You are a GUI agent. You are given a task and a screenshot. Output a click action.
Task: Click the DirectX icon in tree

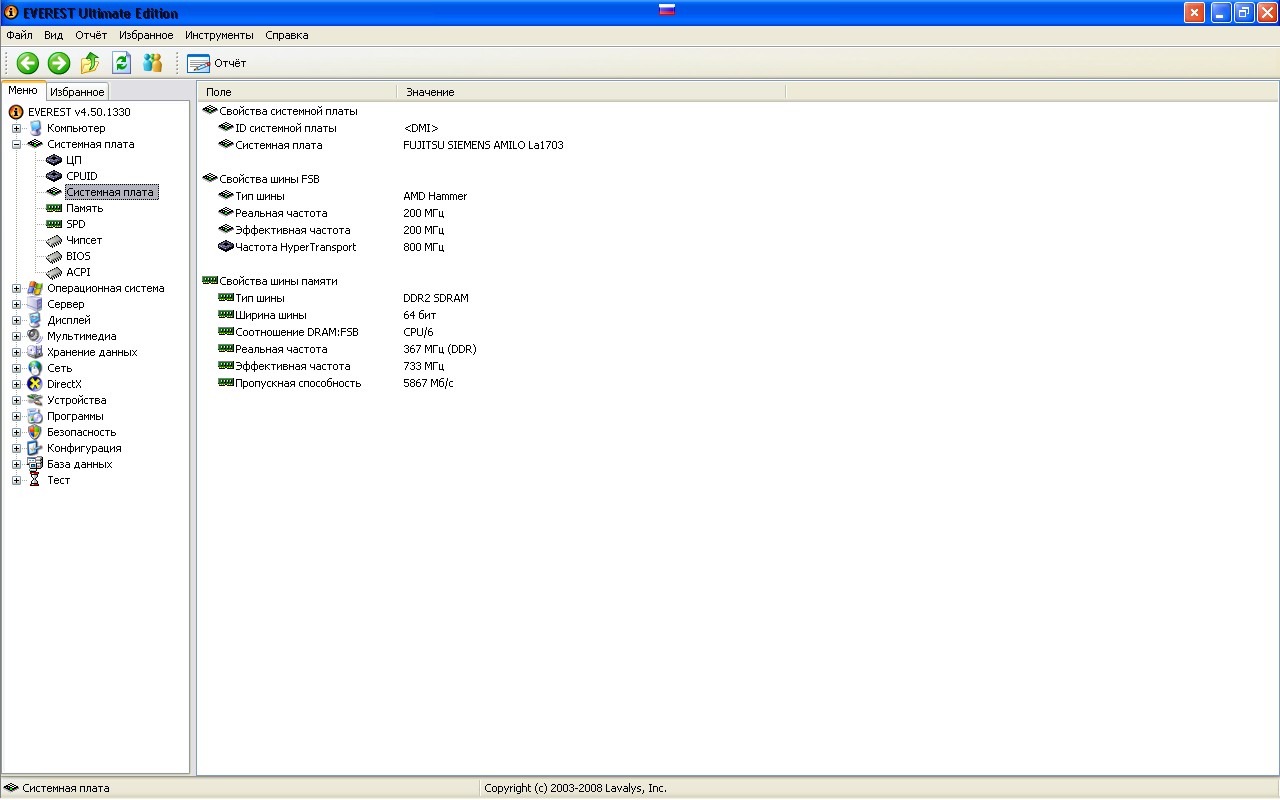tap(35, 384)
